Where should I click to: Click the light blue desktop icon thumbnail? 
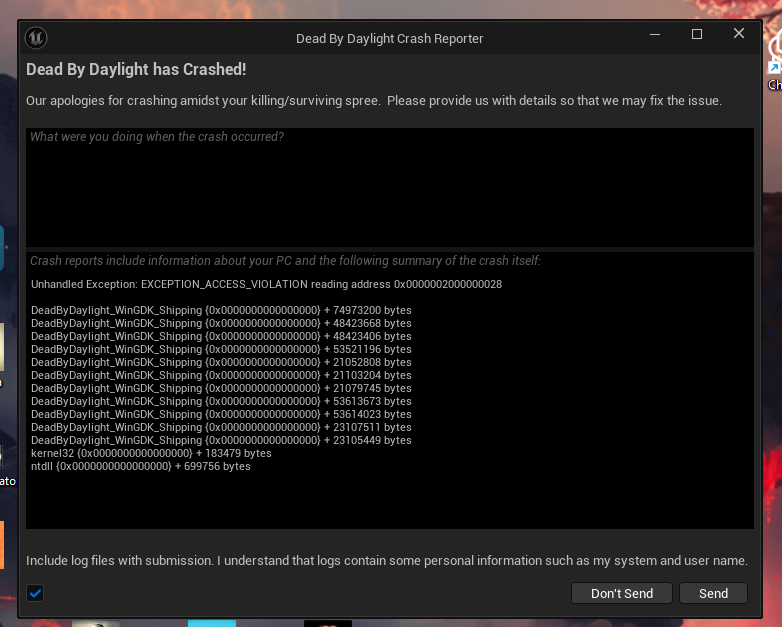pos(212,624)
